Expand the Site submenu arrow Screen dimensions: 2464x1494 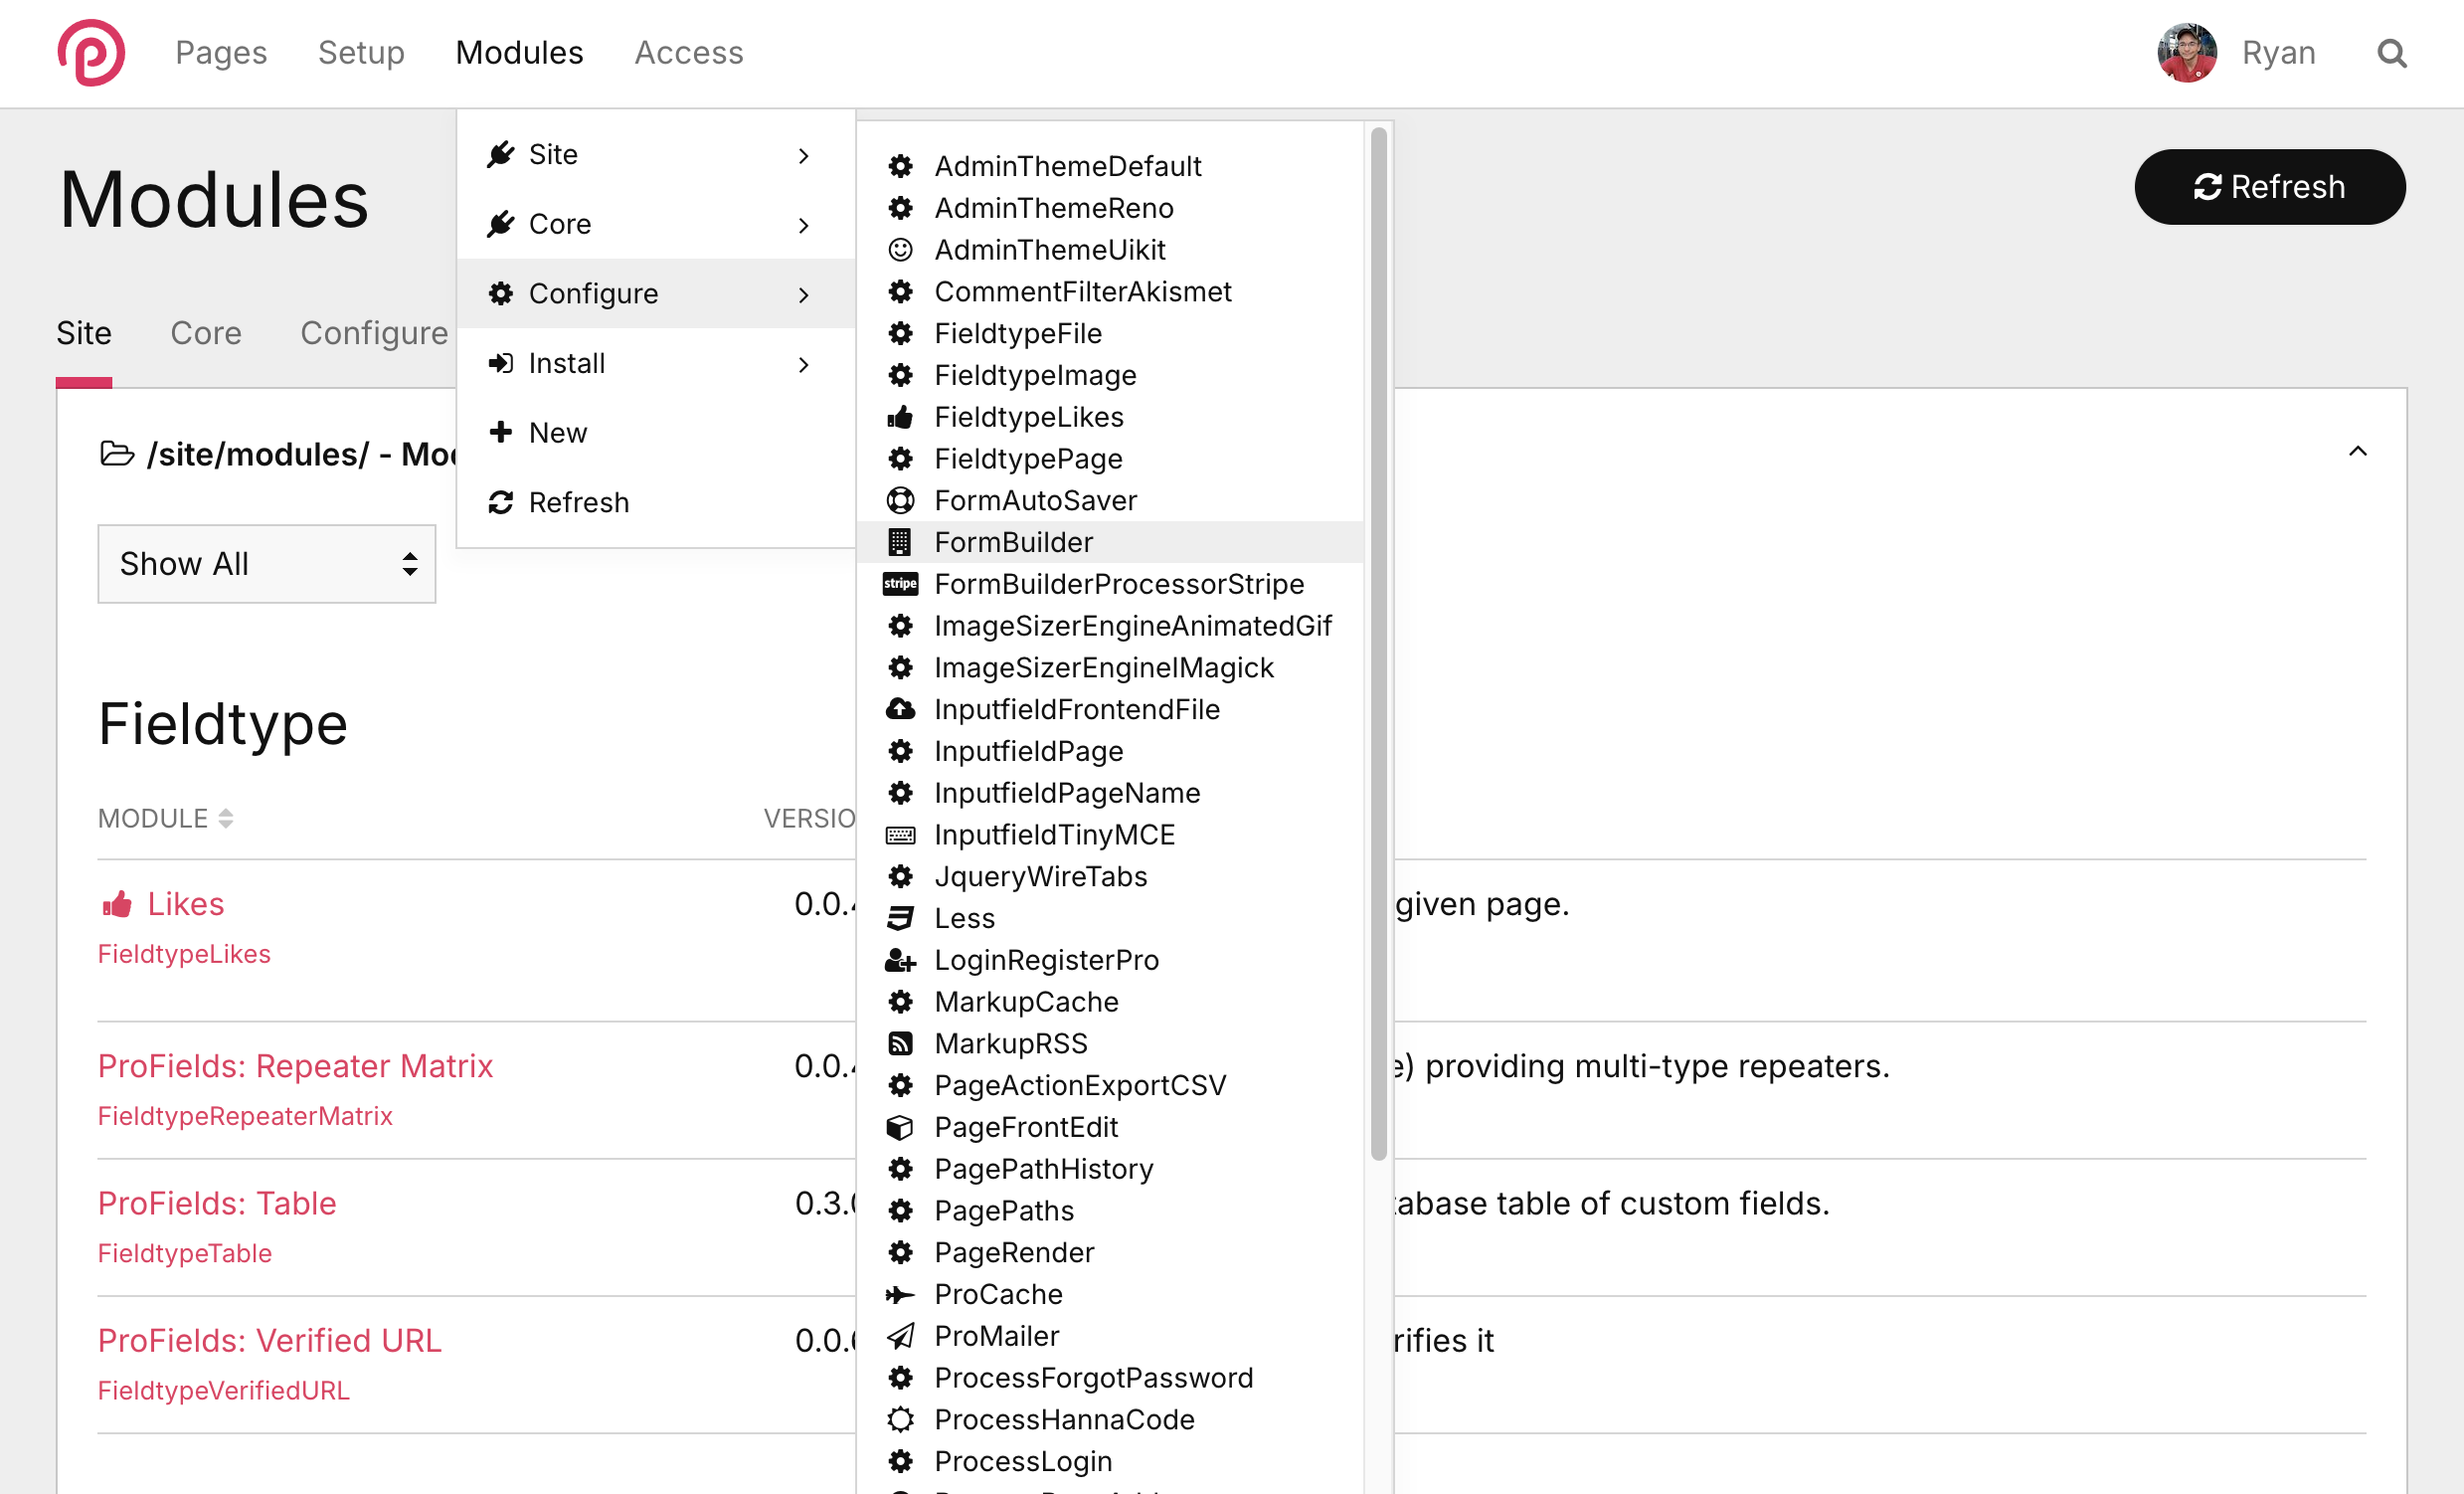coord(803,155)
